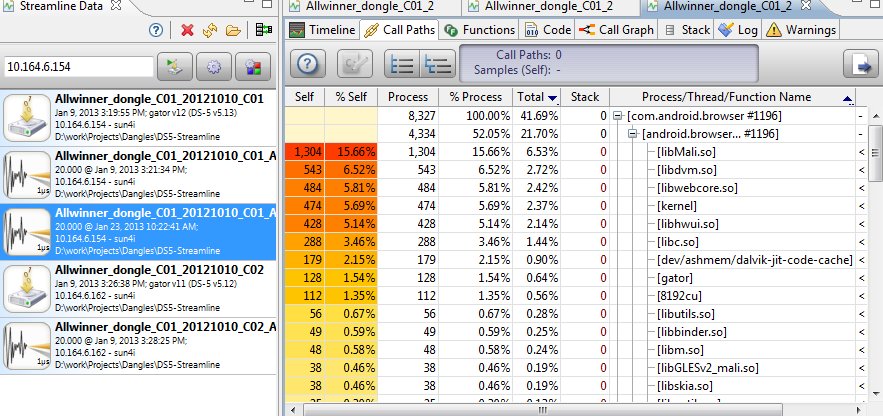This screenshot has width=883, height=416.
Task: Select the [libdvm.so] row
Action: click(x=576, y=170)
